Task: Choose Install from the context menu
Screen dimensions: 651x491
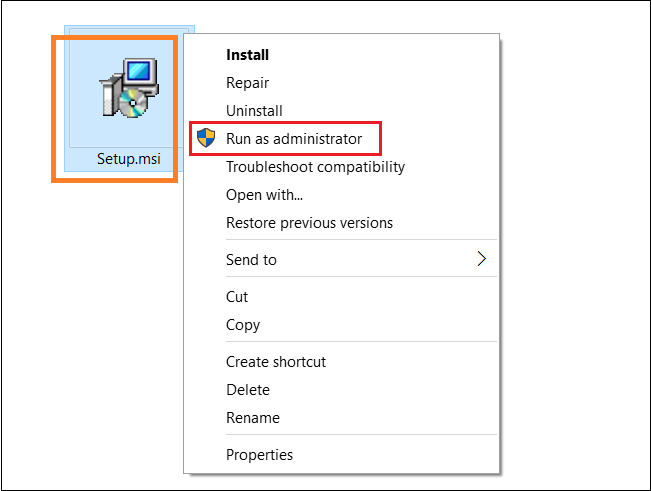Action: click(247, 55)
